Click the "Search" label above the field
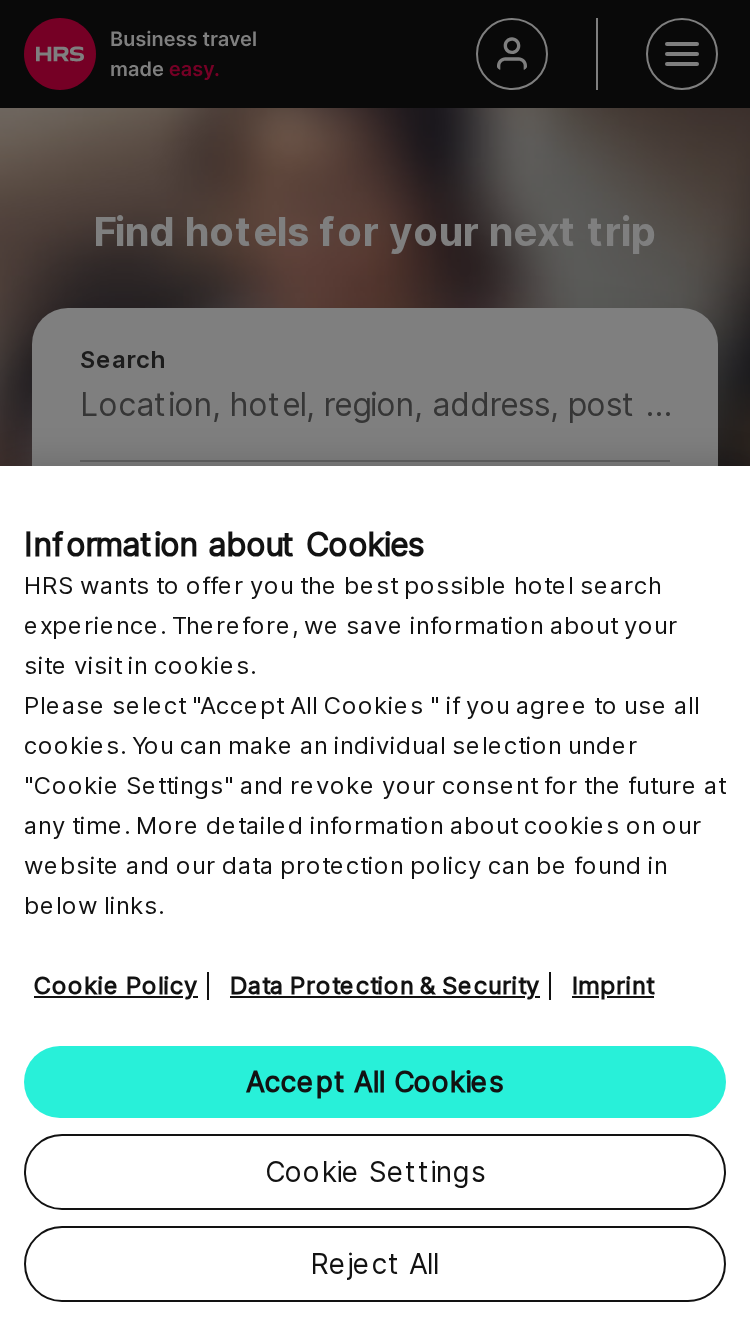Viewport: 750px width, 1334px height. tap(123, 360)
